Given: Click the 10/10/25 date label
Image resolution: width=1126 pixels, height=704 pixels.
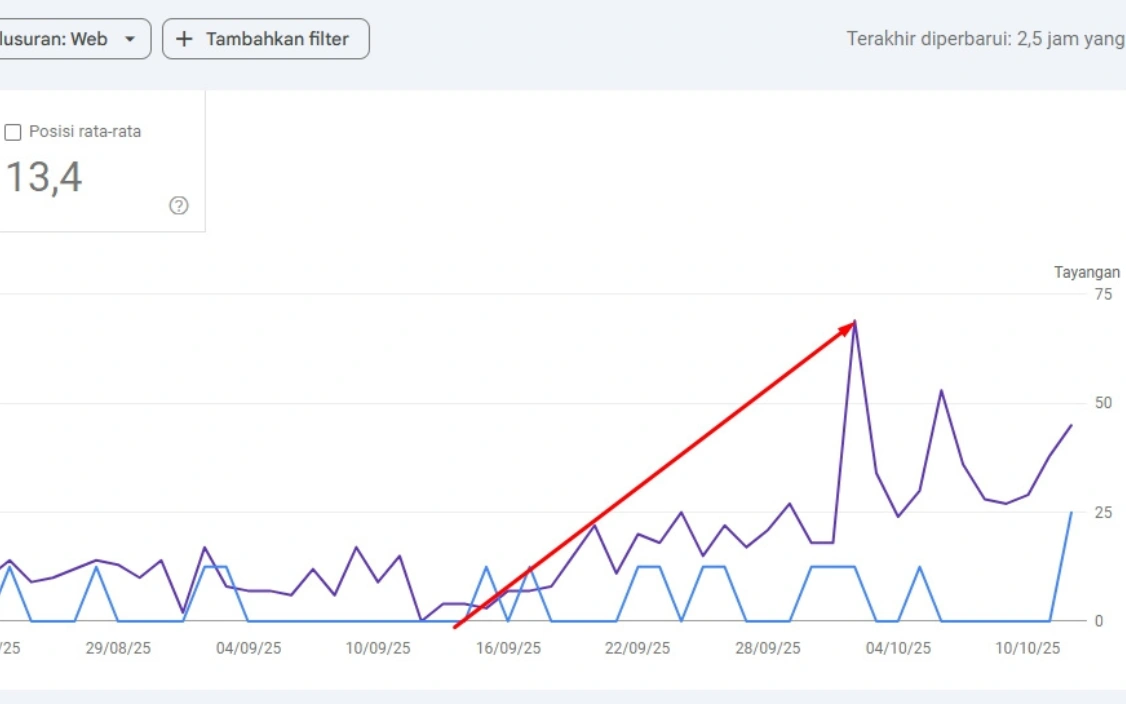Looking at the screenshot, I should tap(1028, 648).
